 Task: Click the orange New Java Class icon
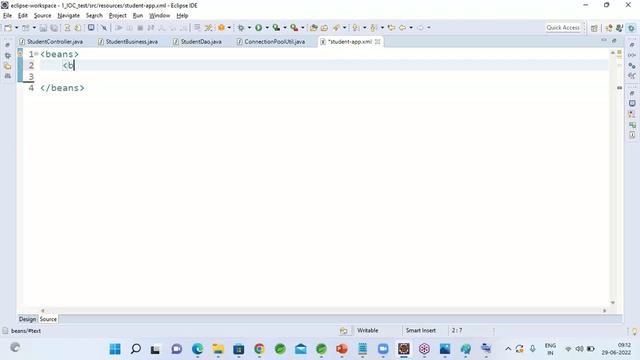(x=221, y=28)
